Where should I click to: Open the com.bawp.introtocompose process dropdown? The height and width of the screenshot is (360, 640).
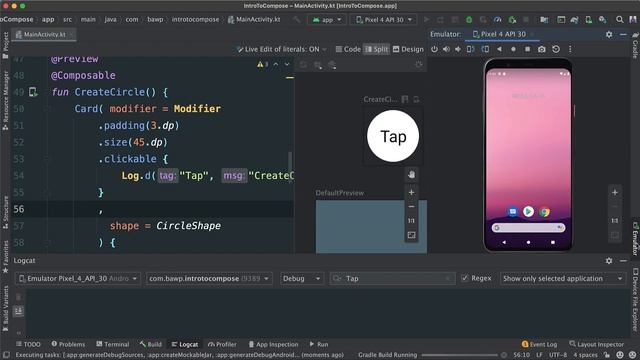point(209,278)
